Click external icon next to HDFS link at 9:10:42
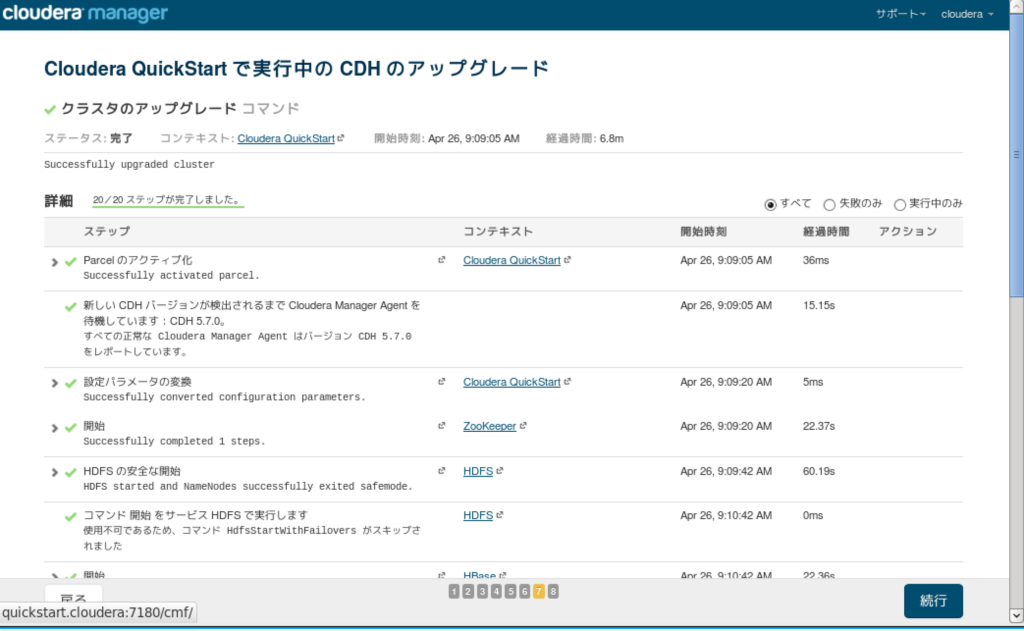1024x631 pixels. [500, 515]
